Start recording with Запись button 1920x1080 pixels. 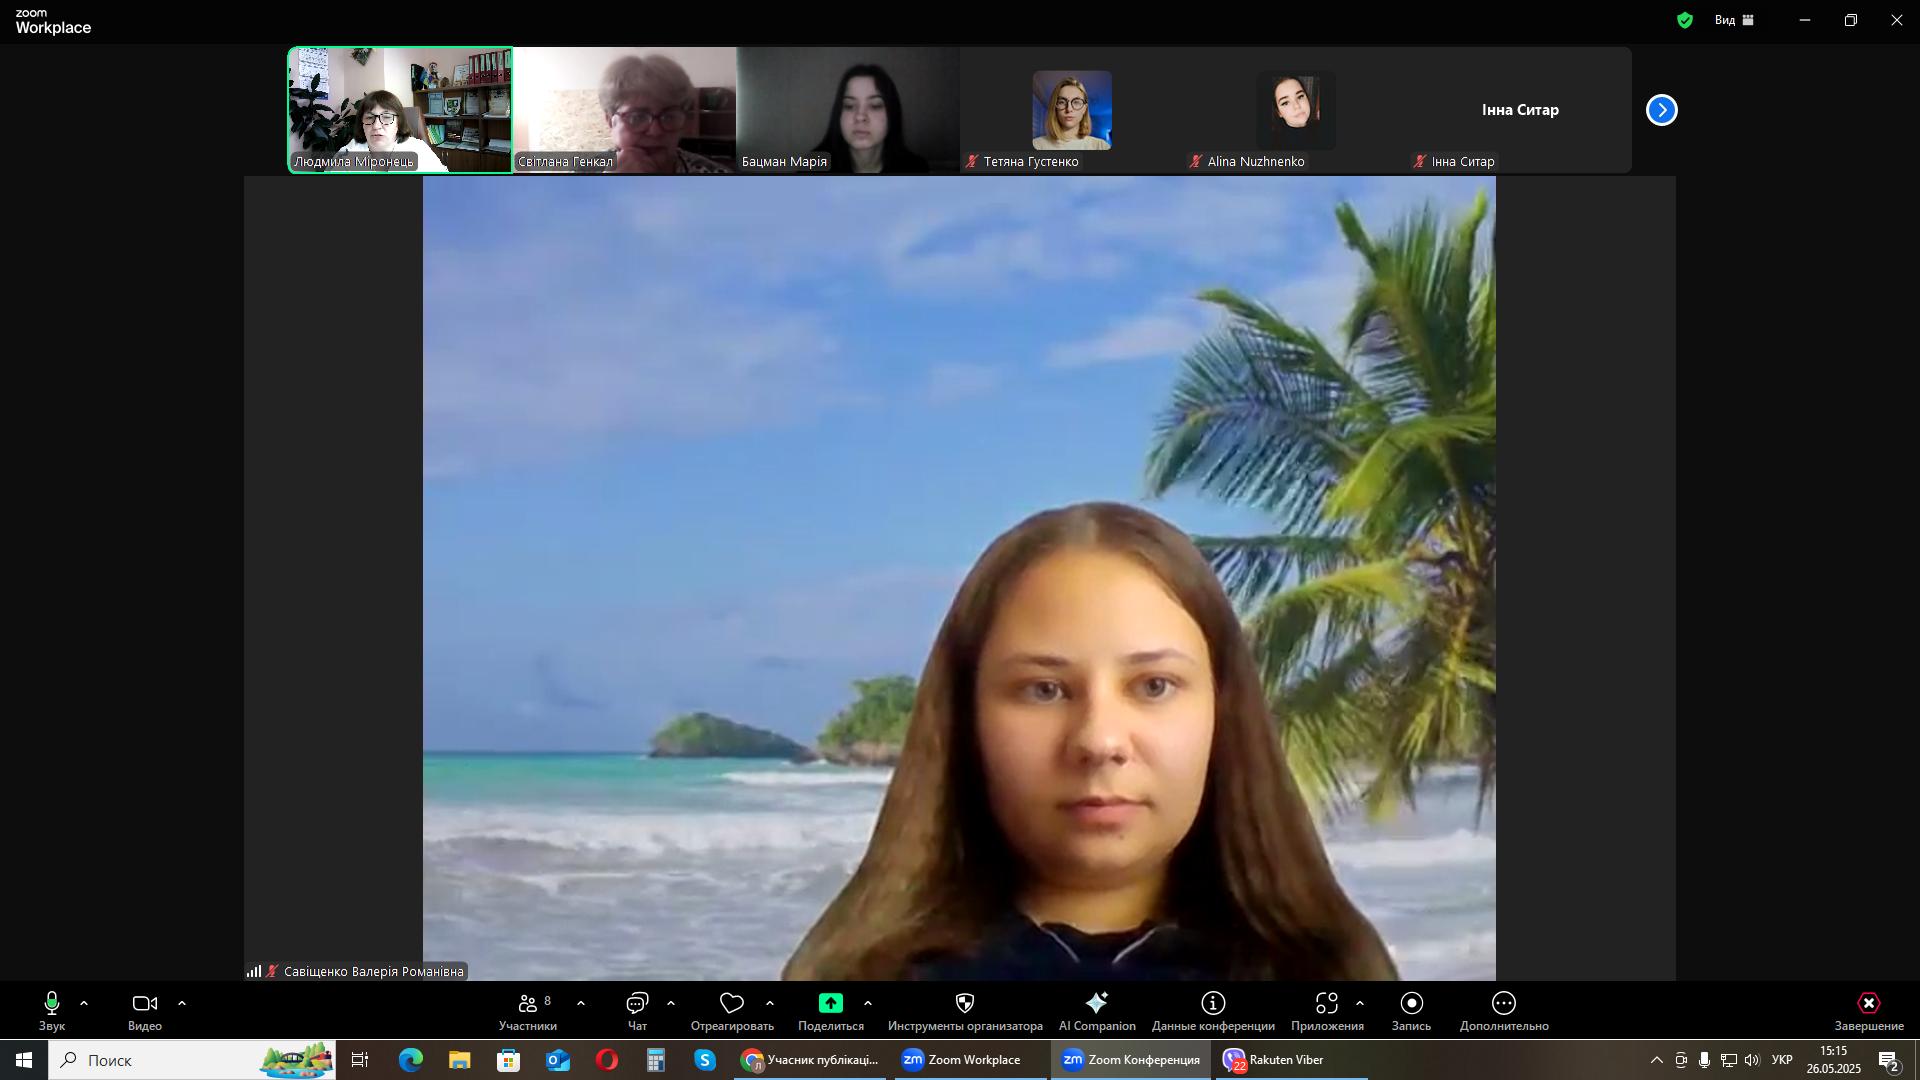coord(1412,1011)
